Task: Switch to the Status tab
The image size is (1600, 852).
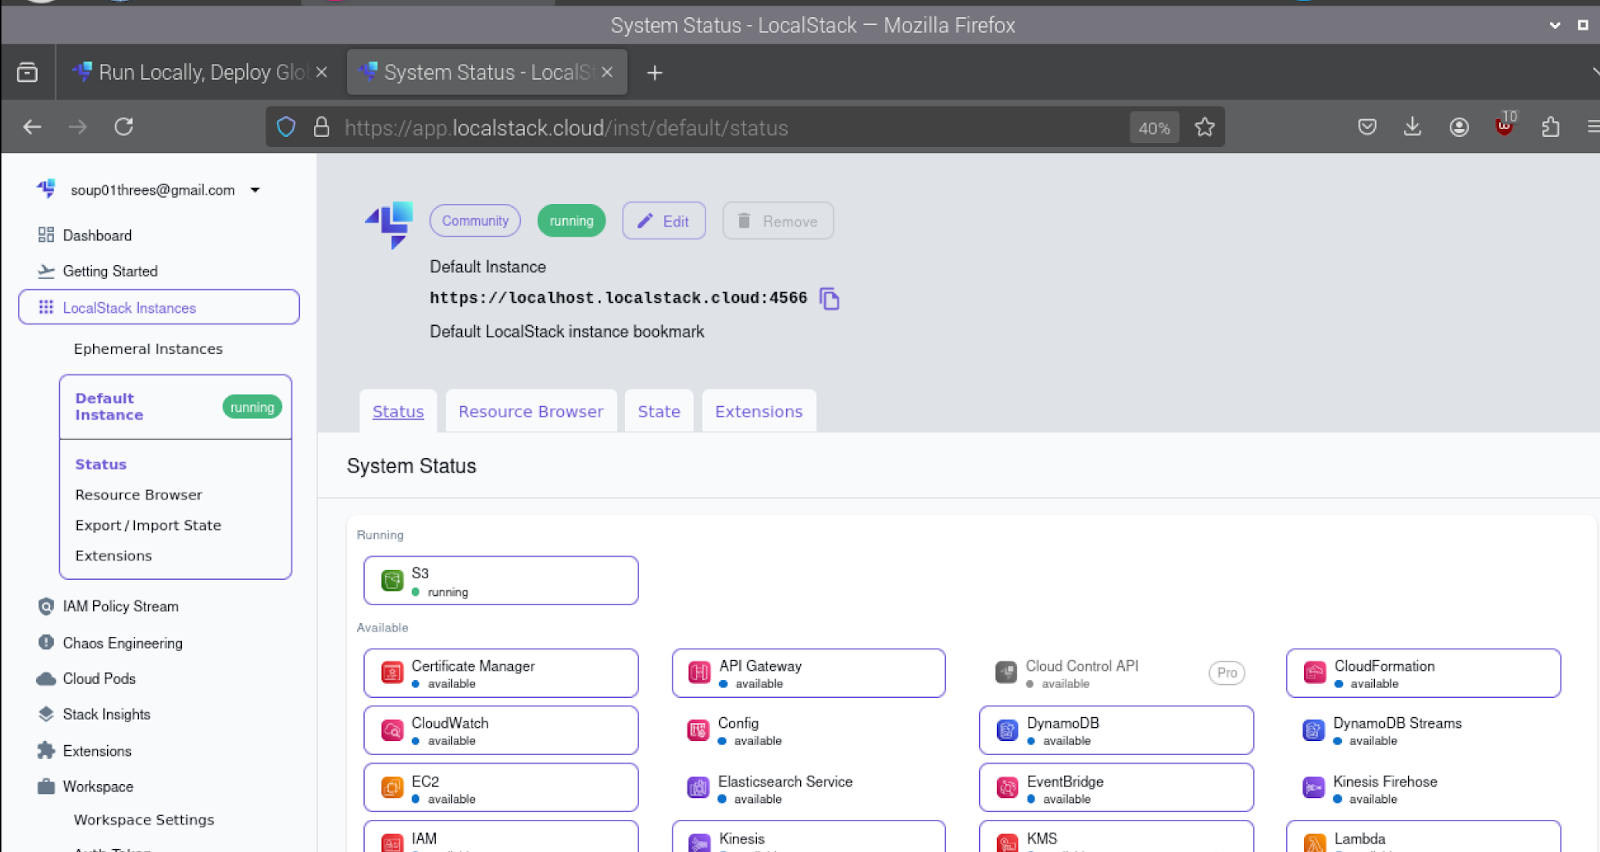Action: 398,411
